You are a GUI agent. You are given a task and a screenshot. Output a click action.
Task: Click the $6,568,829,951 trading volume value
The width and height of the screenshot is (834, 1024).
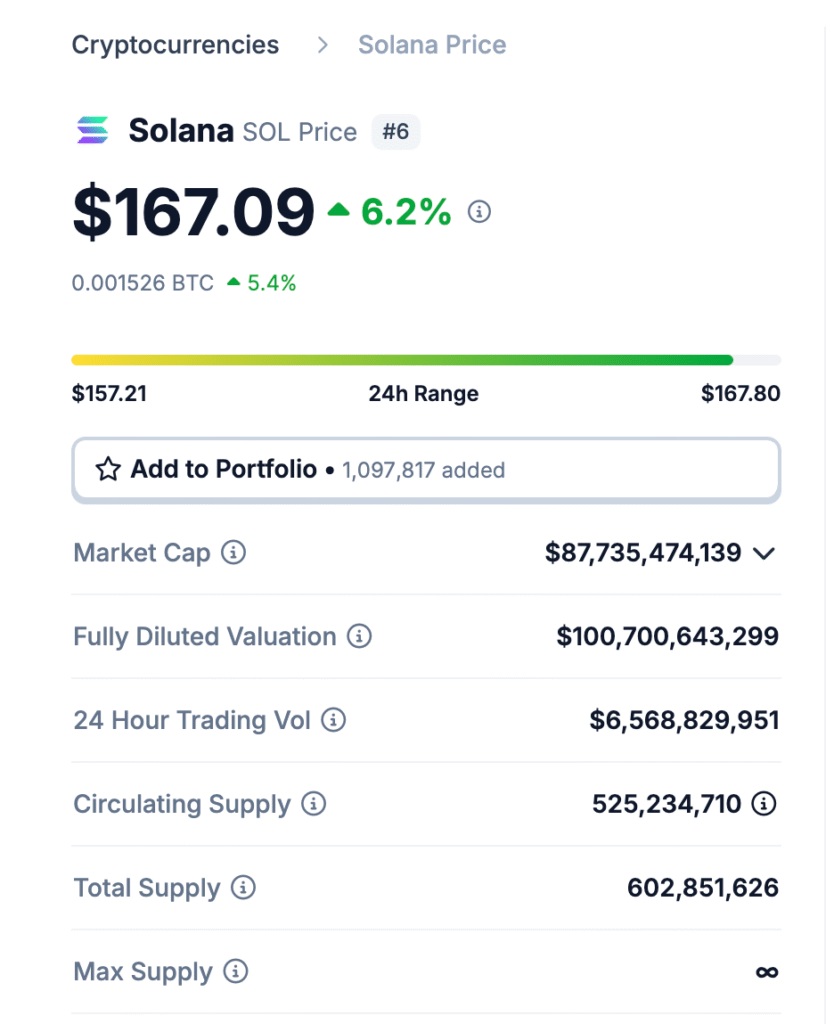coord(684,720)
